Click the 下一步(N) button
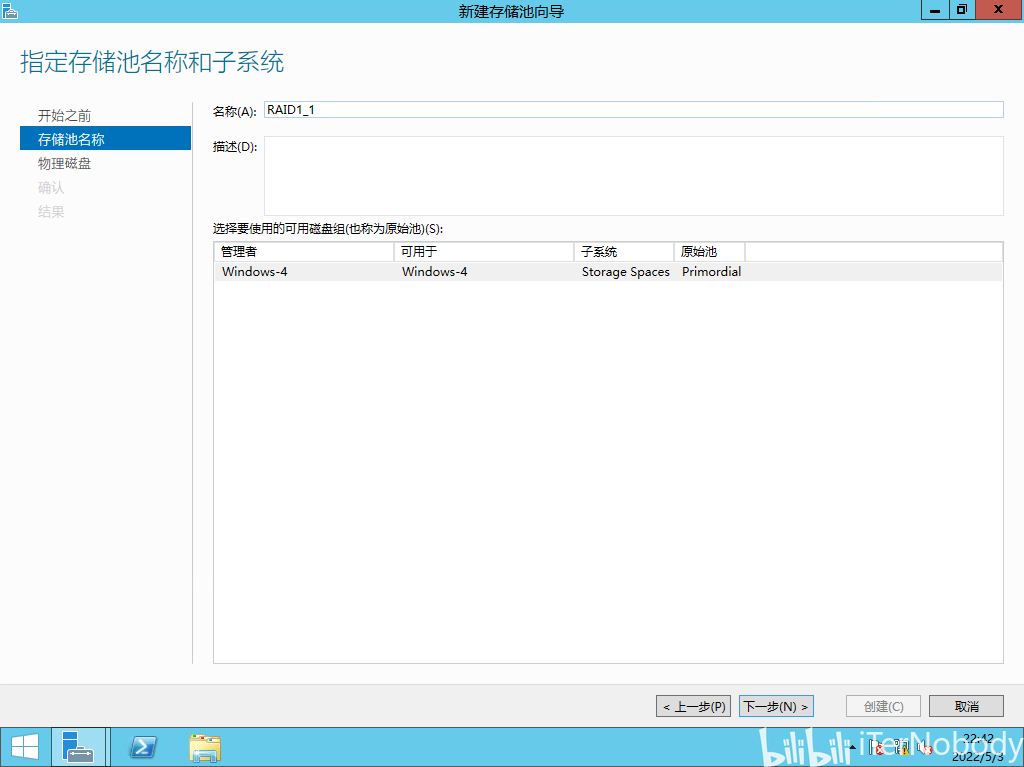This screenshot has width=1024, height=767. (x=776, y=706)
